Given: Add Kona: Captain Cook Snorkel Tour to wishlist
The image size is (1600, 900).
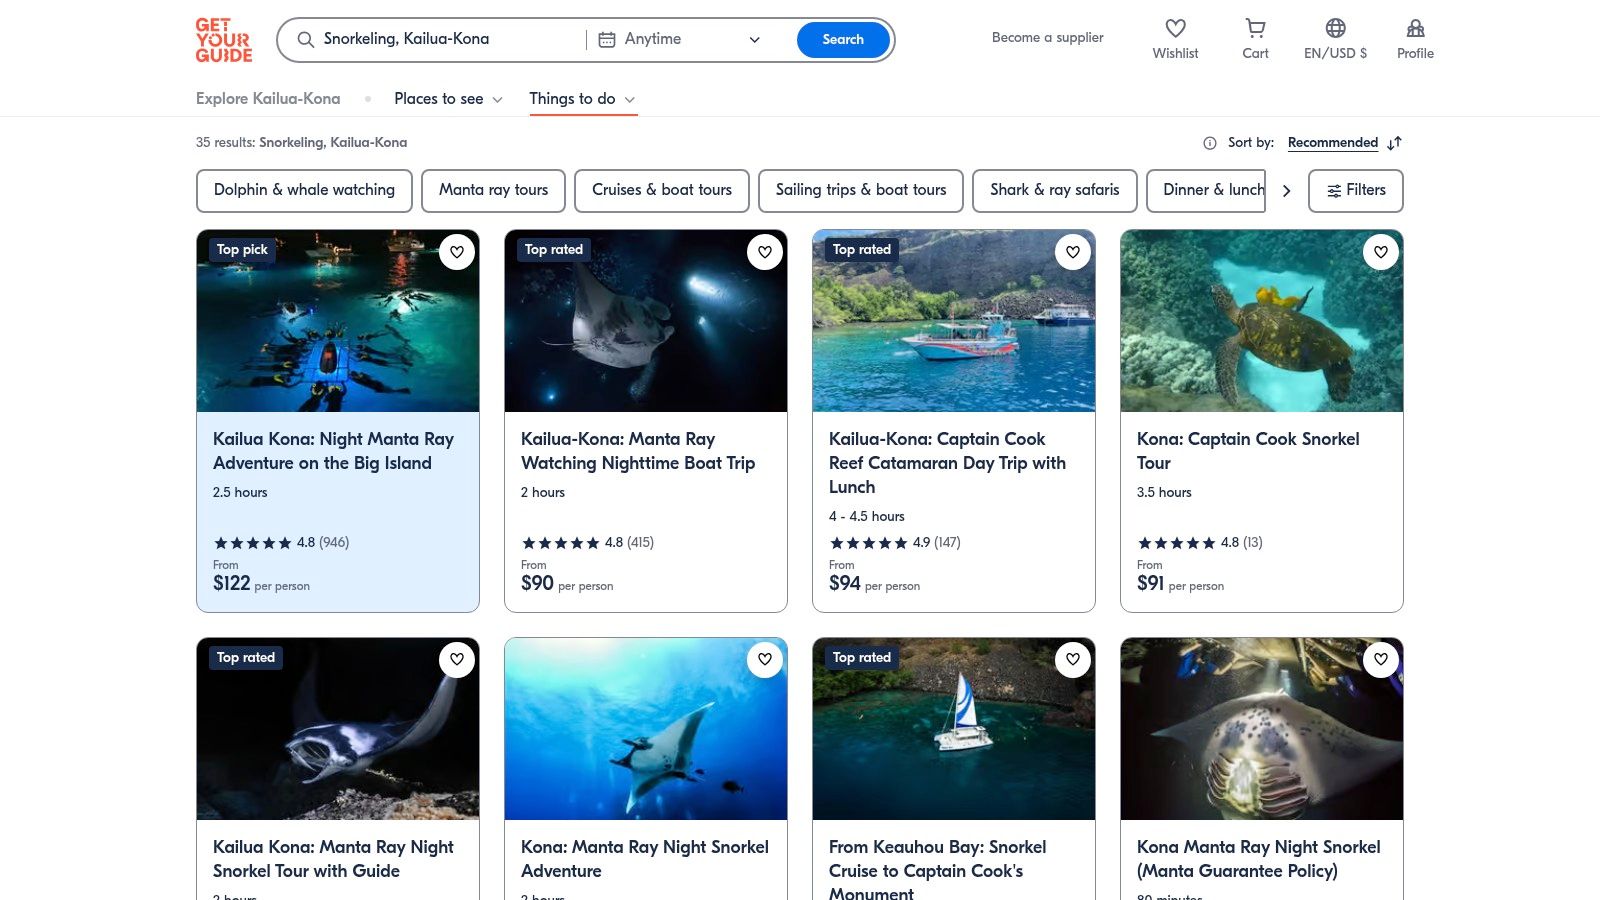Looking at the screenshot, I should [1381, 252].
